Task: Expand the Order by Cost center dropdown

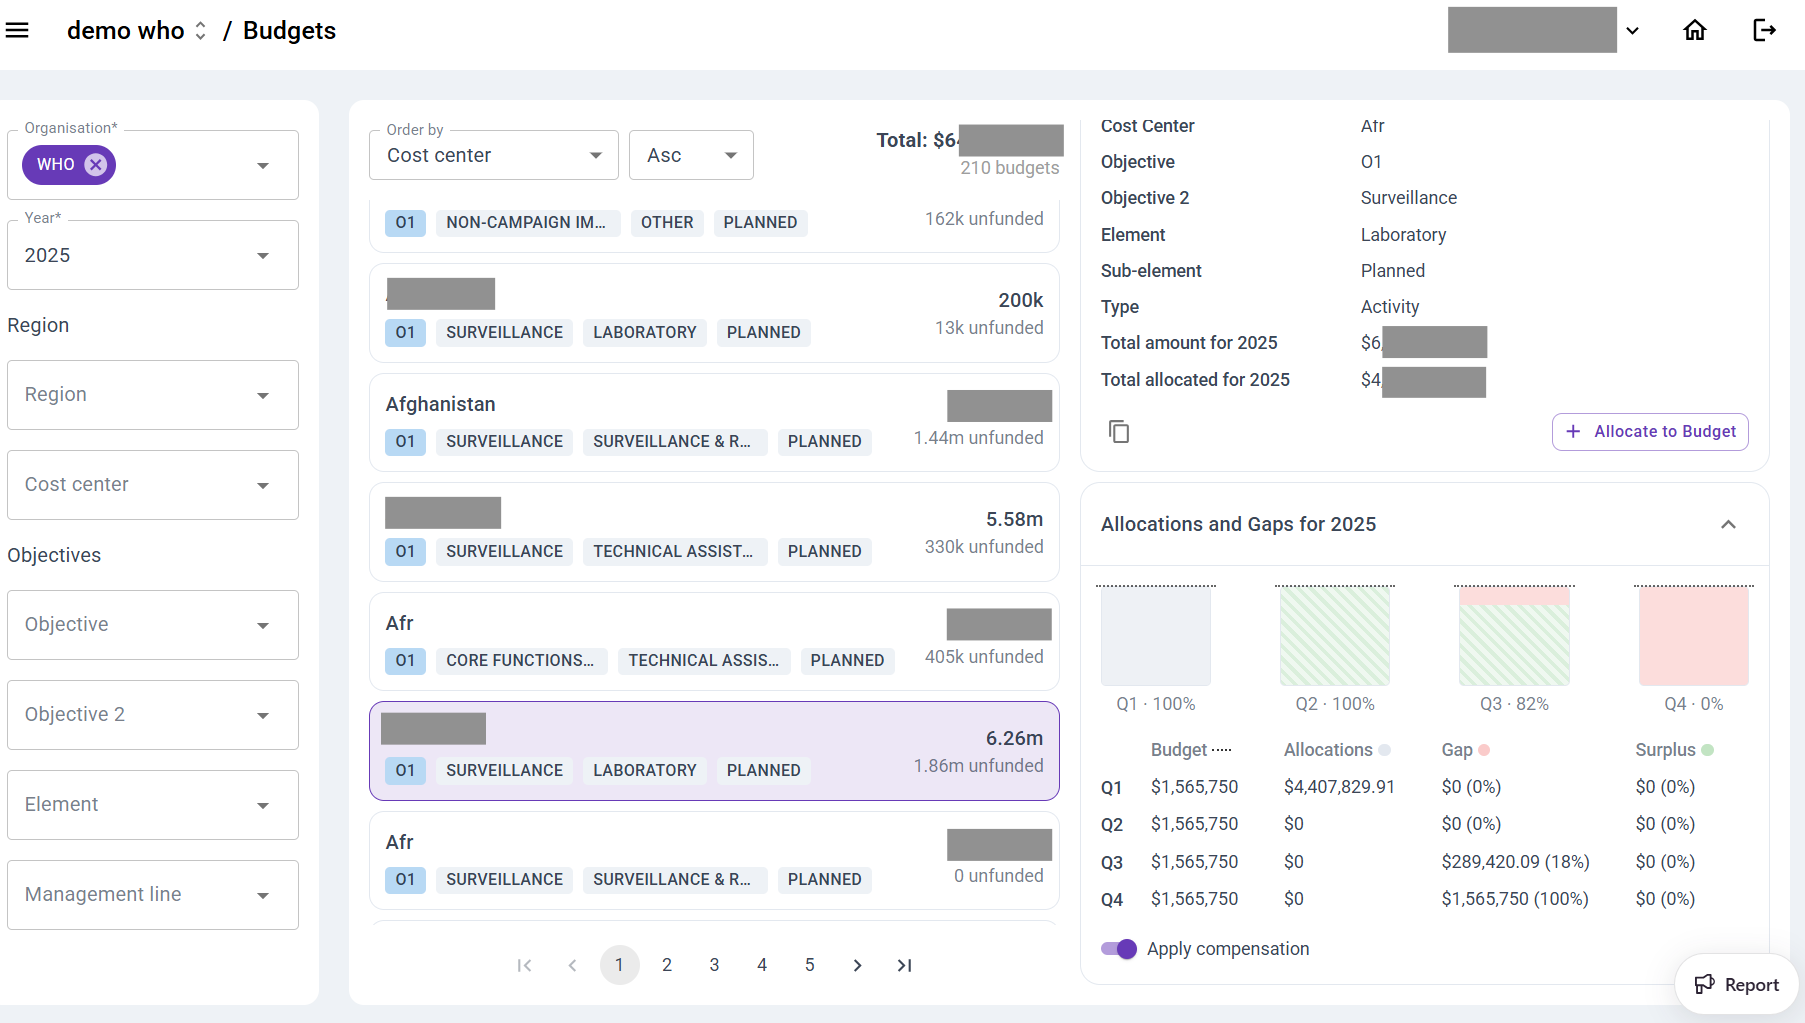Action: click(493, 155)
